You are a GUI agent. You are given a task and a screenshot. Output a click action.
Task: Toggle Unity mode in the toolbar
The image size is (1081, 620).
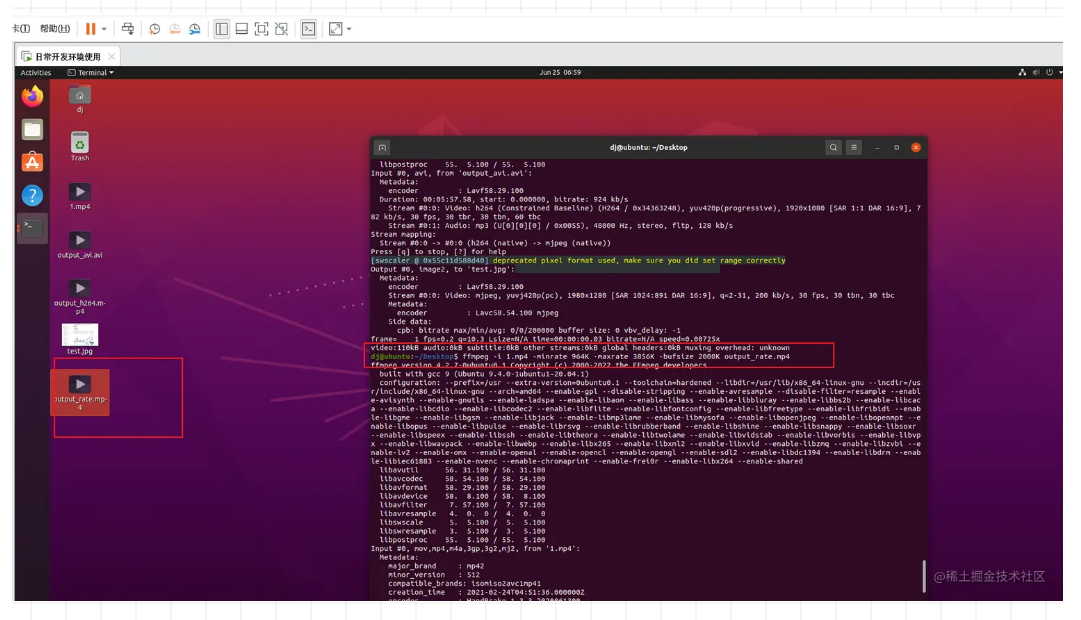[283, 29]
